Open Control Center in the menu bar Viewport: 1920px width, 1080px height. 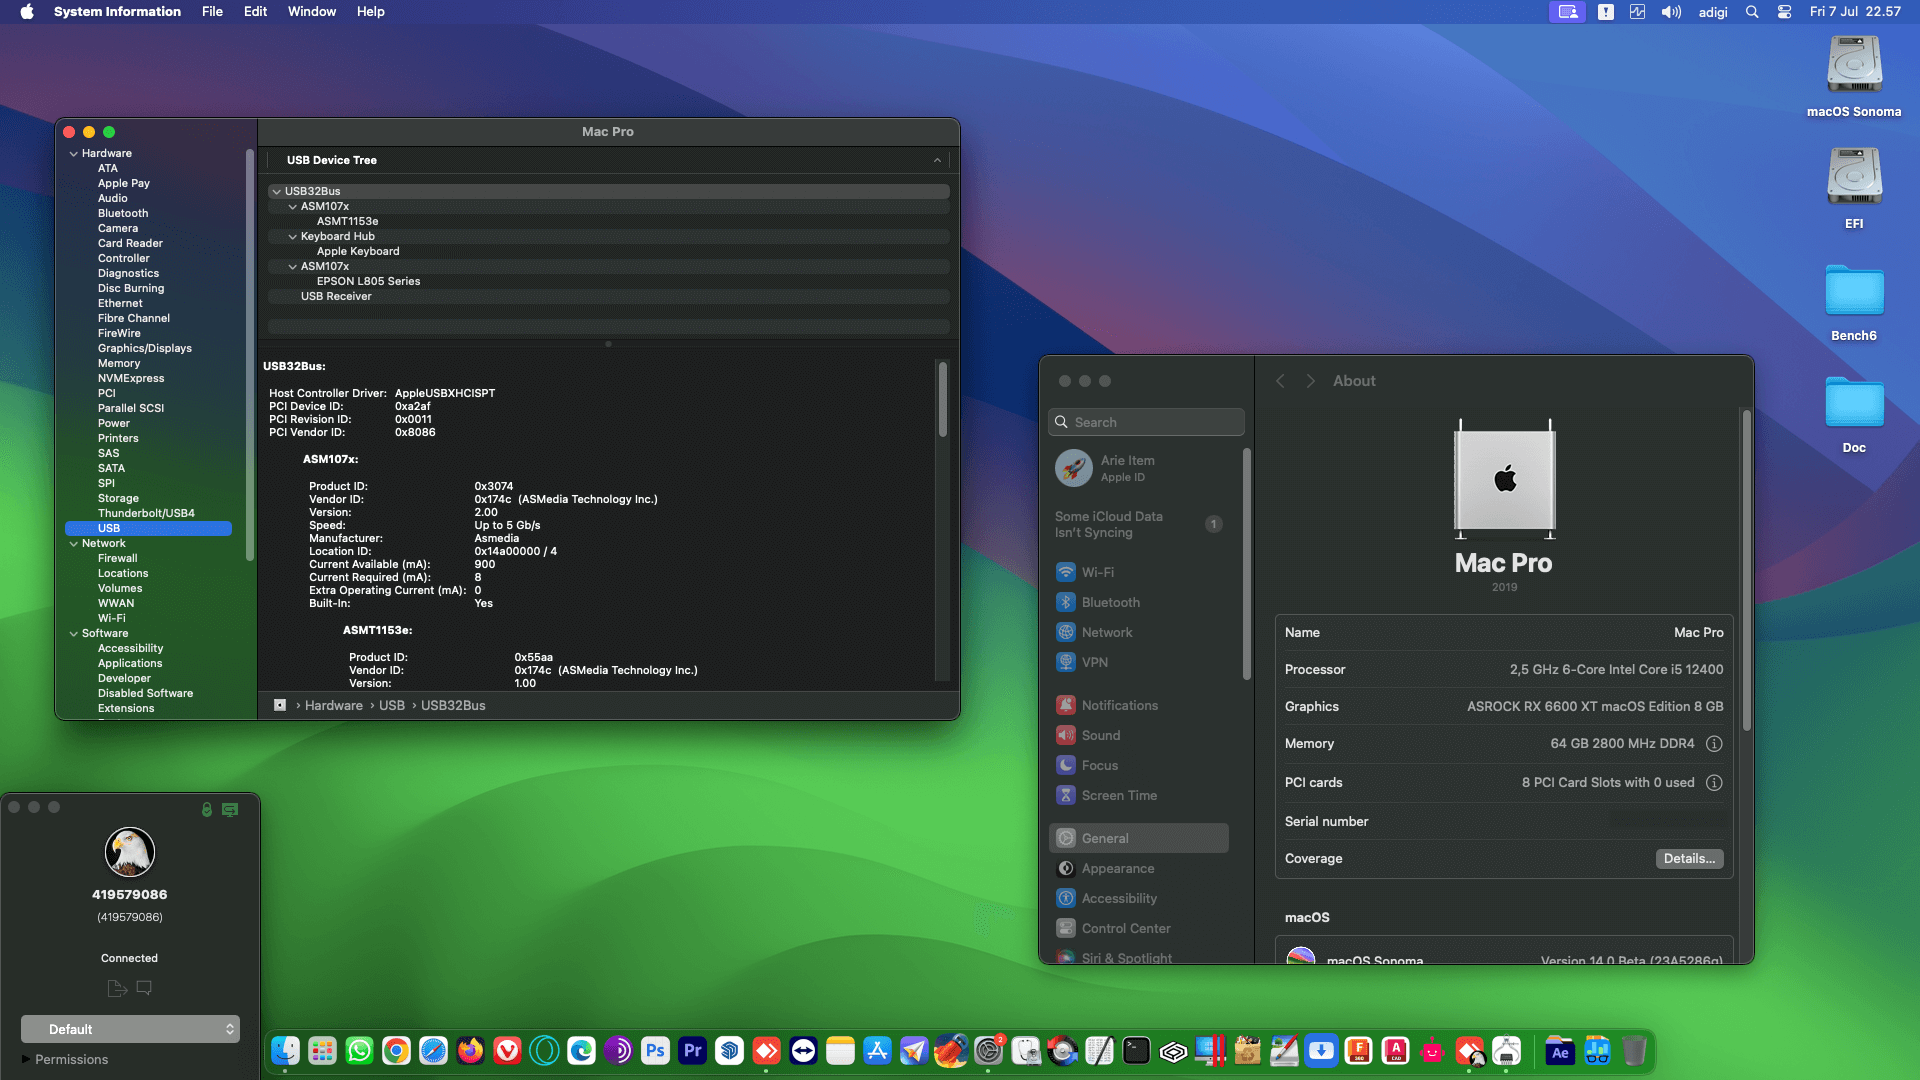tap(1784, 12)
